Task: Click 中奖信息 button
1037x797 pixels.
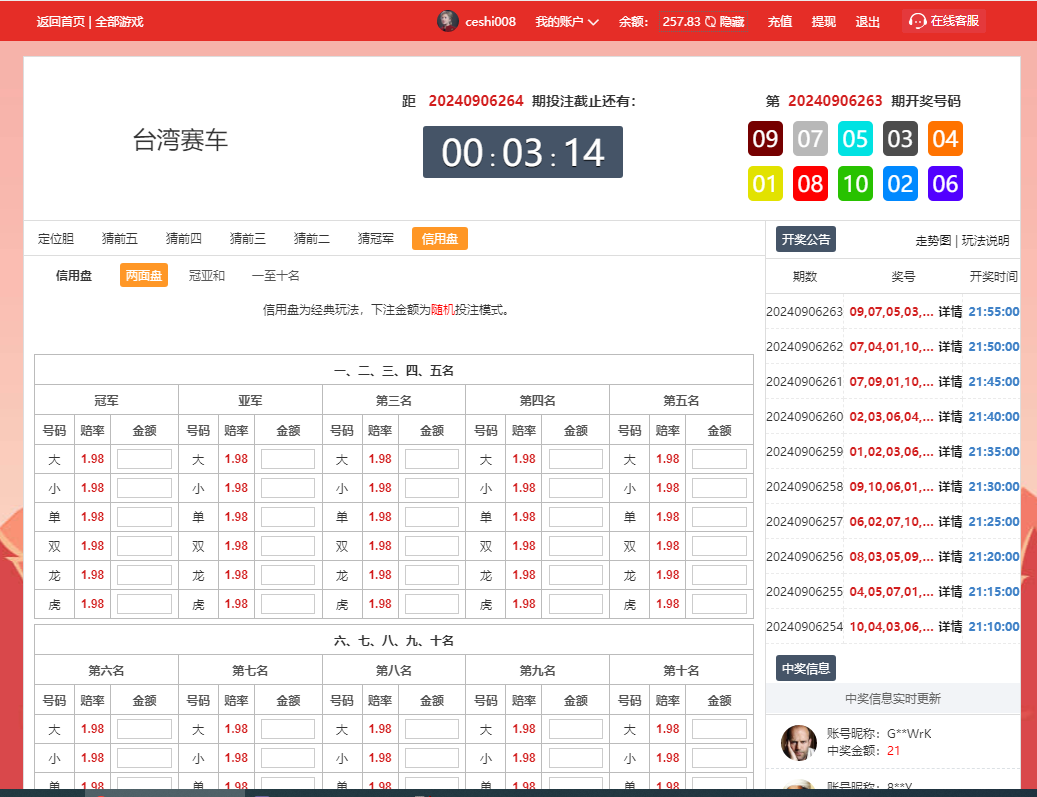Action: pos(806,669)
